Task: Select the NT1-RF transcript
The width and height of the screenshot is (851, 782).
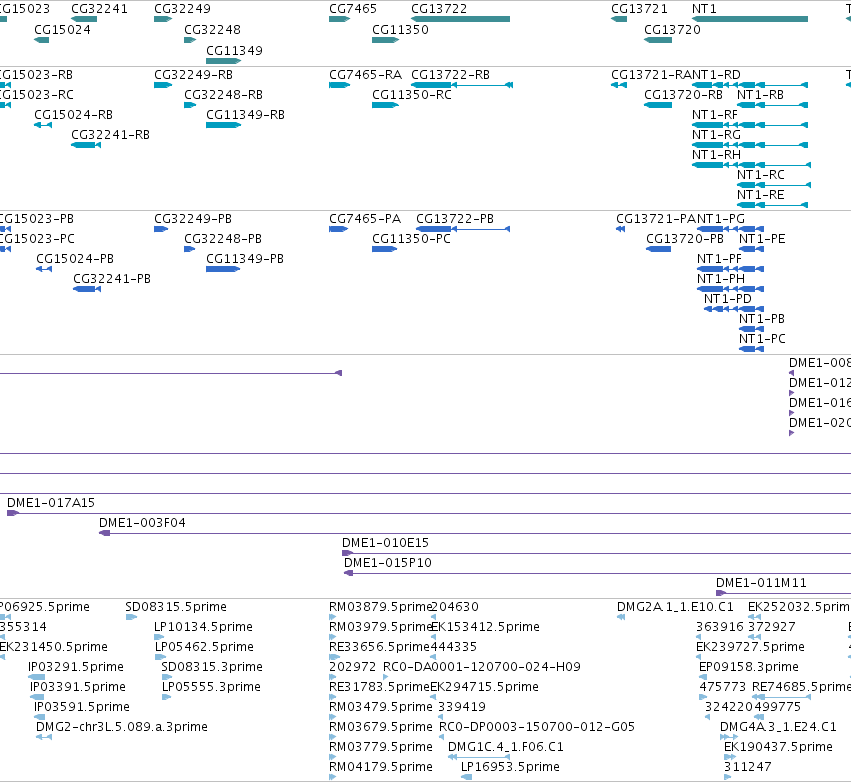Action: tap(750, 125)
